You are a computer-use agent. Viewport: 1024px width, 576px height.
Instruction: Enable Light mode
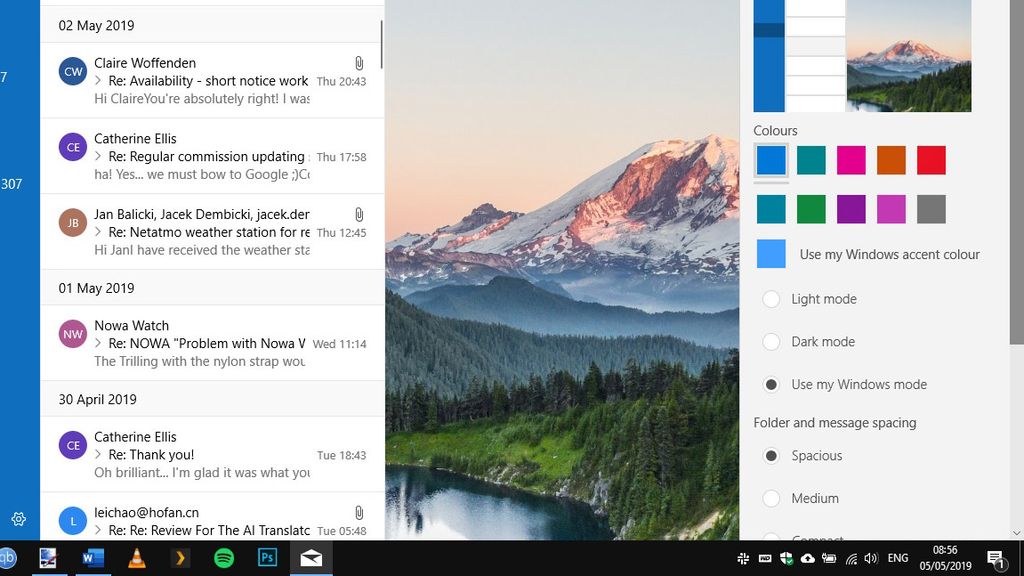pos(771,299)
